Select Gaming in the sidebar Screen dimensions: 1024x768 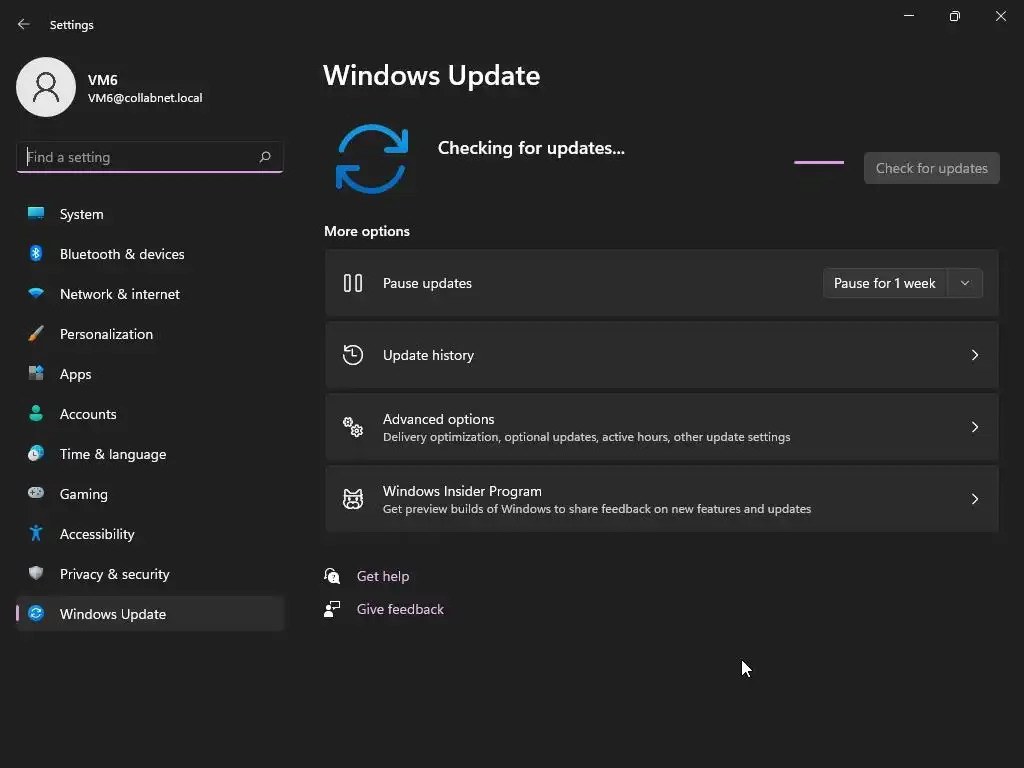150,494
